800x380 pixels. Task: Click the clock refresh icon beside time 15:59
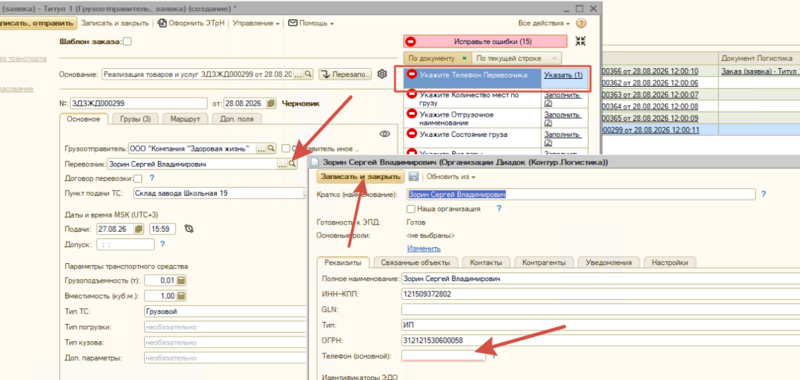click(x=189, y=229)
